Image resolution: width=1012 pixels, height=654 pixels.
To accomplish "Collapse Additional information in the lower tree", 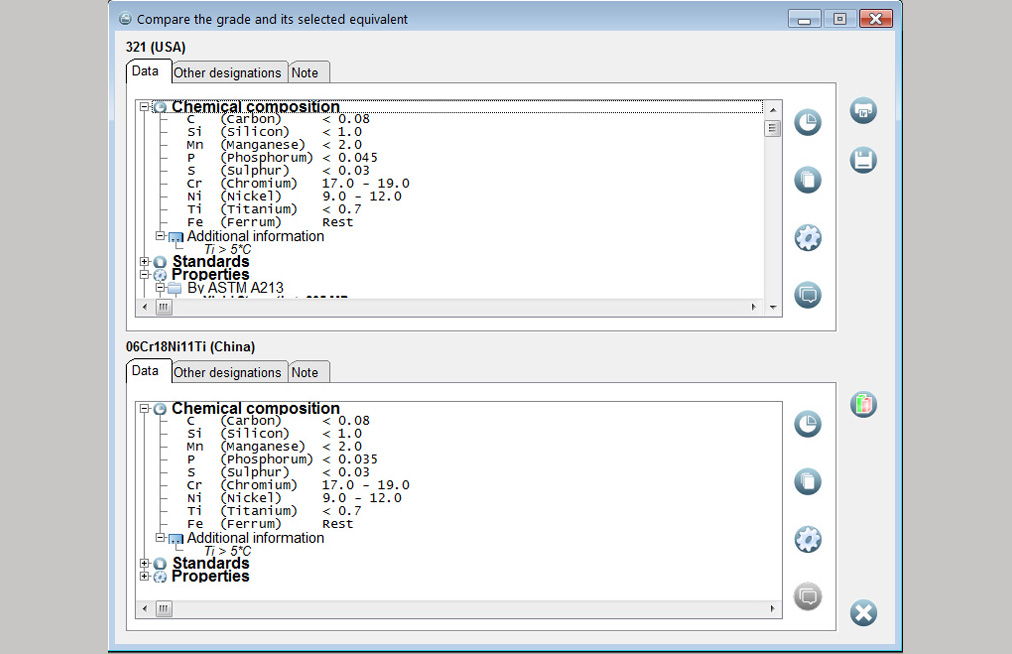I will click(160, 538).
